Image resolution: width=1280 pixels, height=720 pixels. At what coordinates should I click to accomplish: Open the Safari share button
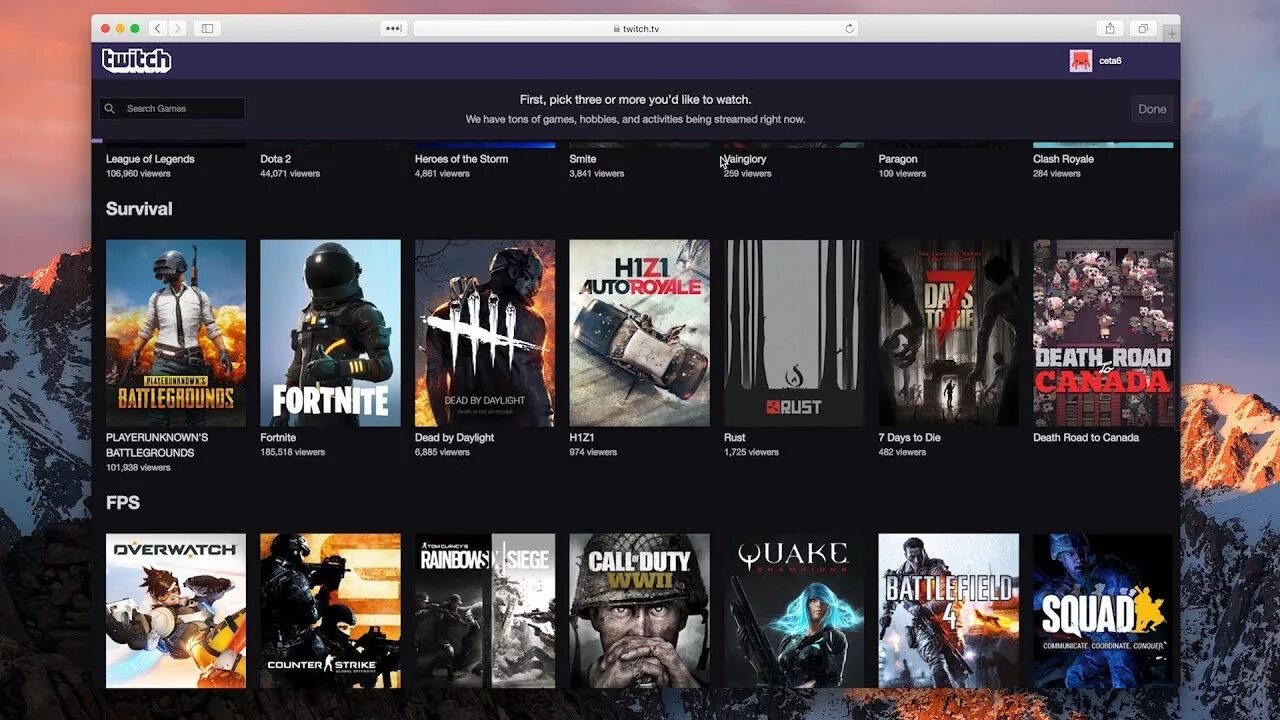(1110, 29)
